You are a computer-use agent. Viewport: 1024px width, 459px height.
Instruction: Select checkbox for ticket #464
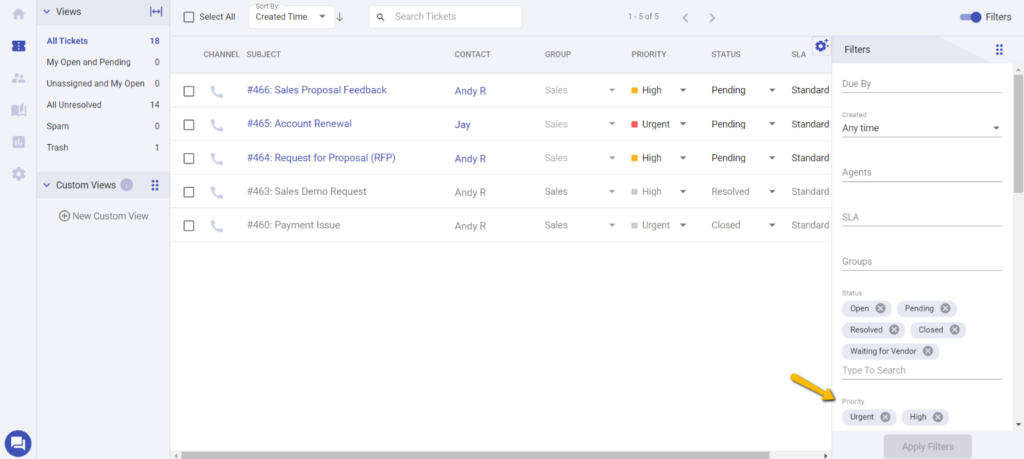pyautogui.click(x=189, y=159)
